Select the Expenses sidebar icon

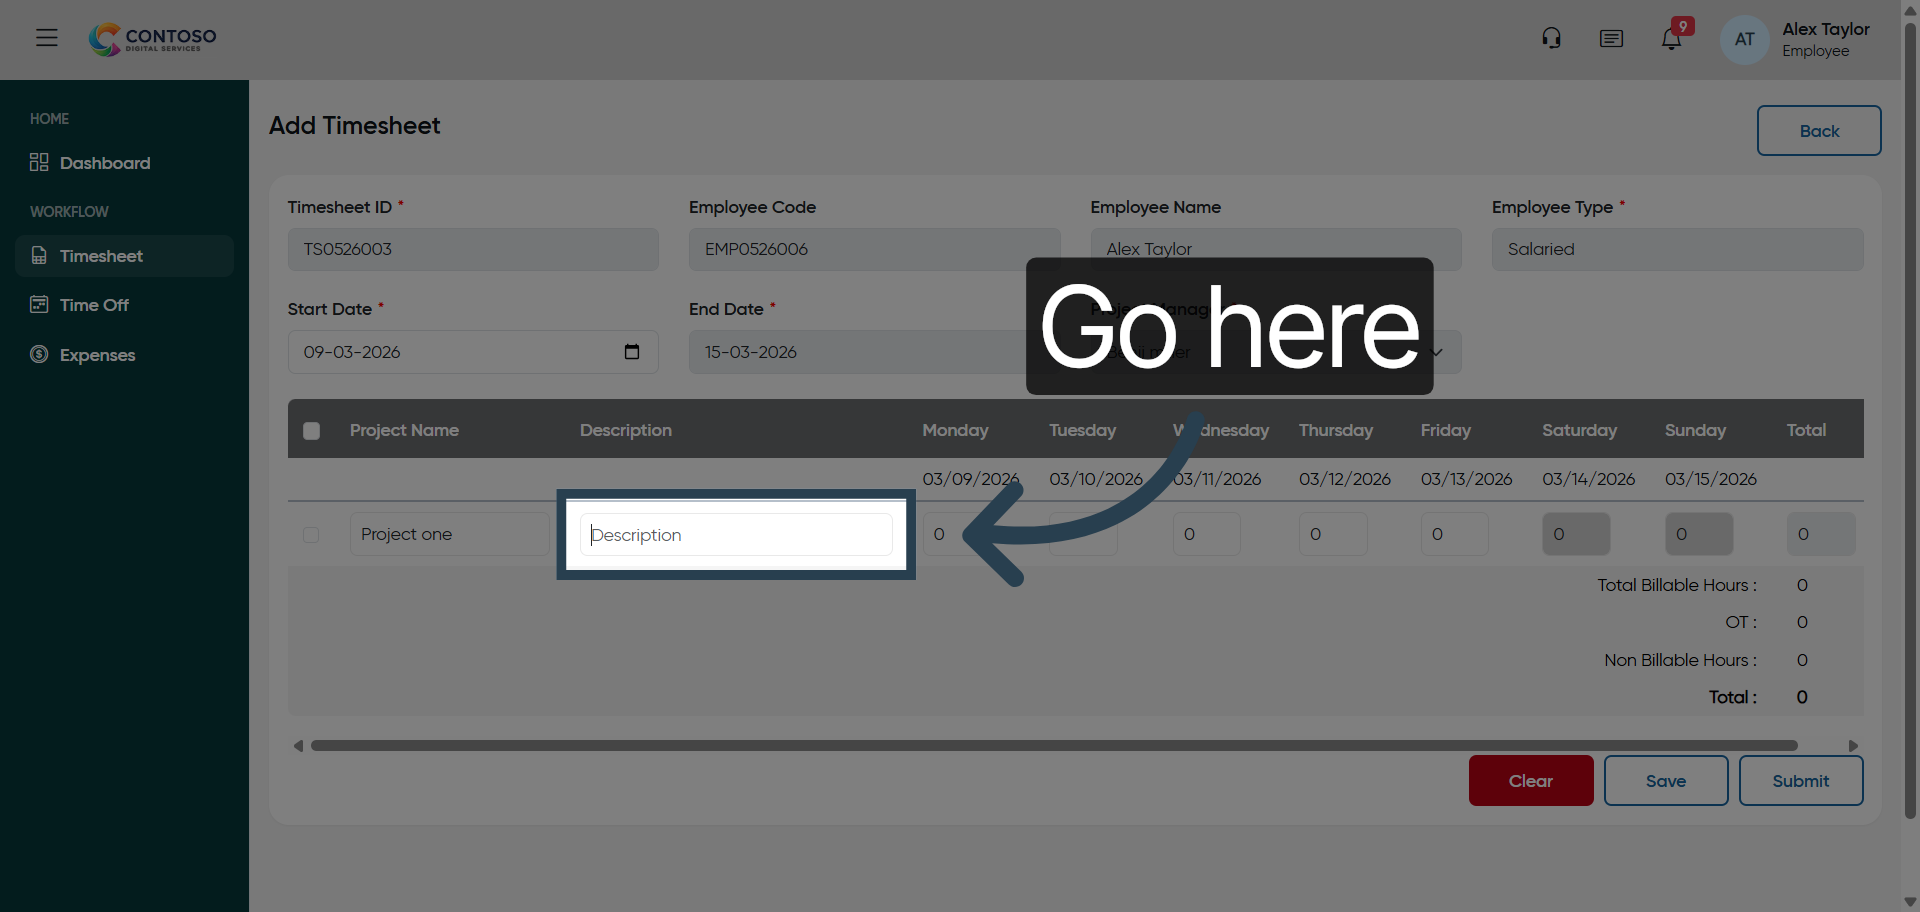tap(38, 355)
